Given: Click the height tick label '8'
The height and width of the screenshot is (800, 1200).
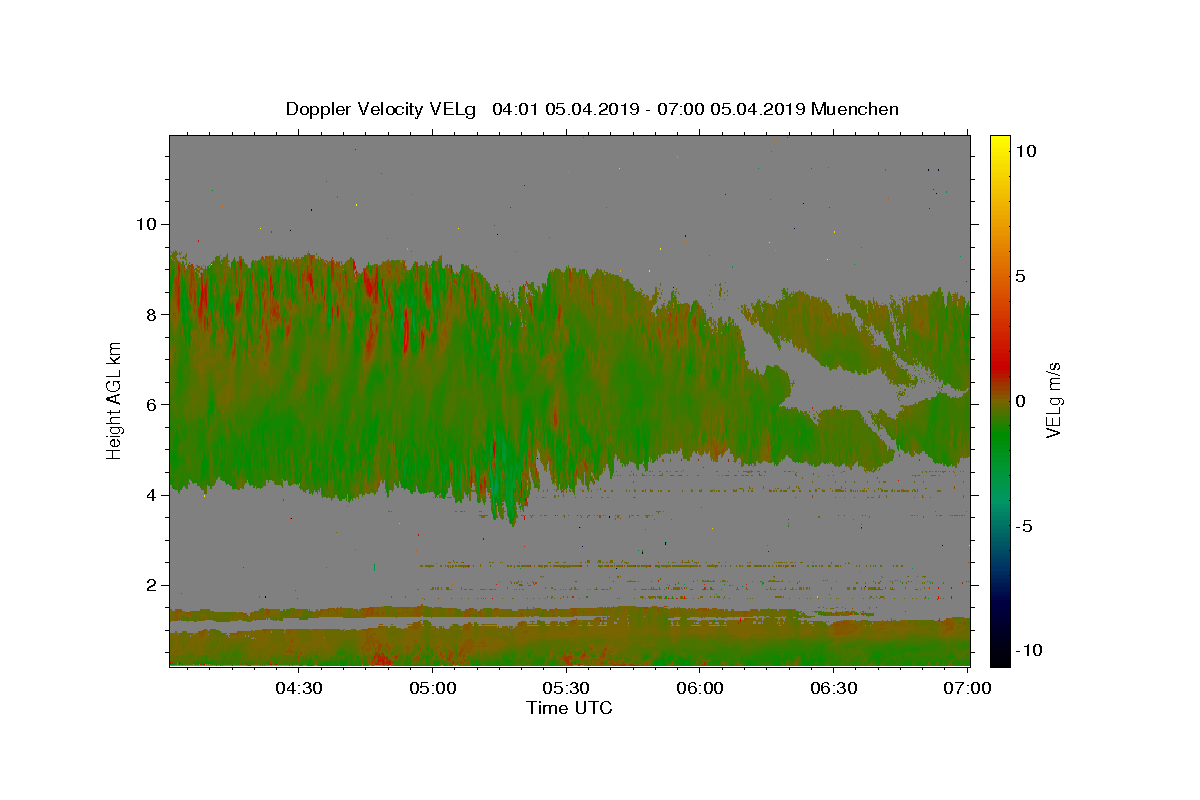Looking at the screenshot, I should [x=150, y=314].
